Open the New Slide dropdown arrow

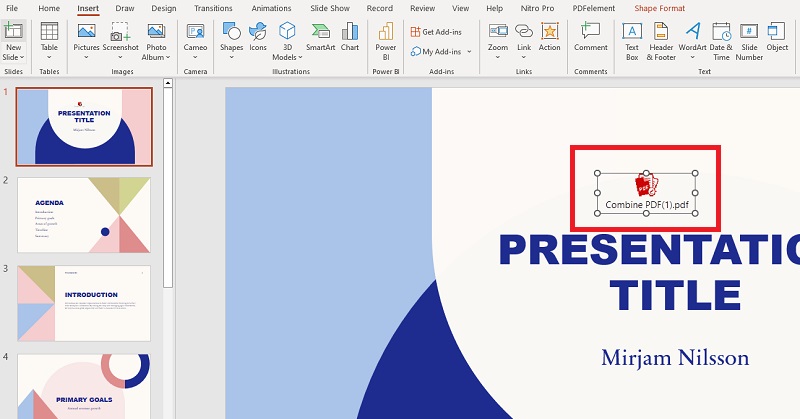click(22, 57)
